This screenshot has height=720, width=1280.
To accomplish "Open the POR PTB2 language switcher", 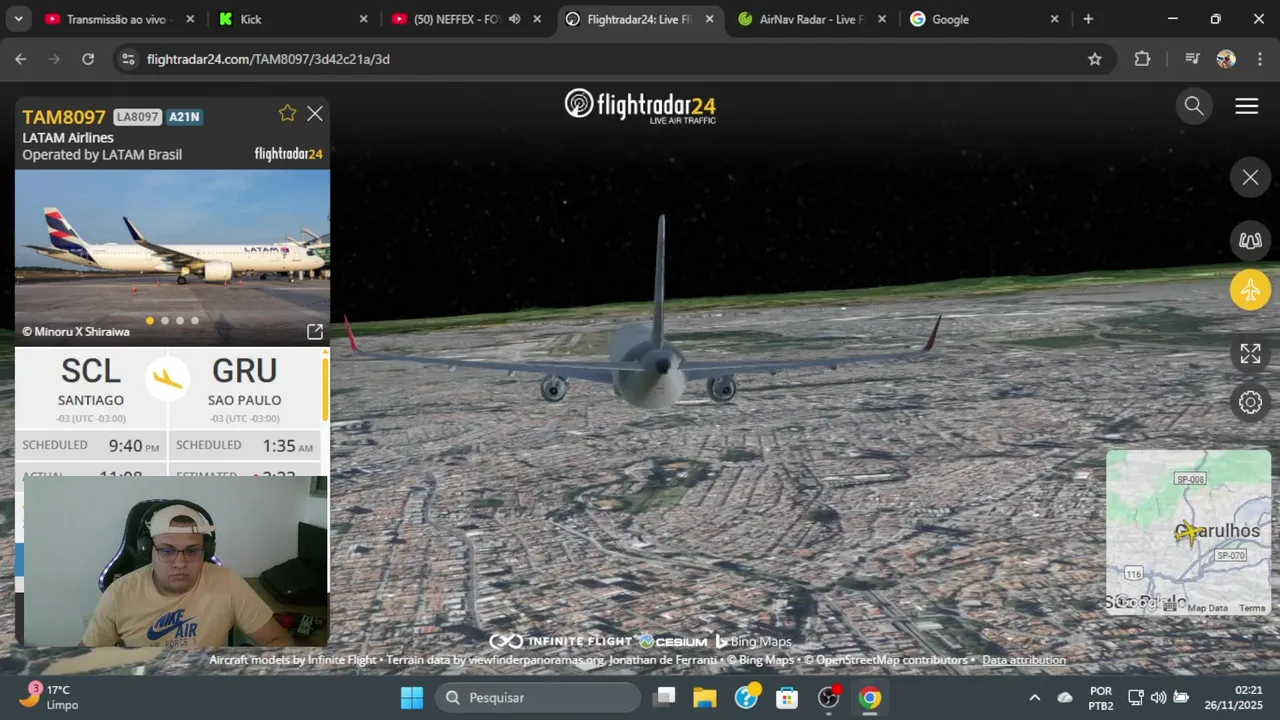I will [1101, 698].
